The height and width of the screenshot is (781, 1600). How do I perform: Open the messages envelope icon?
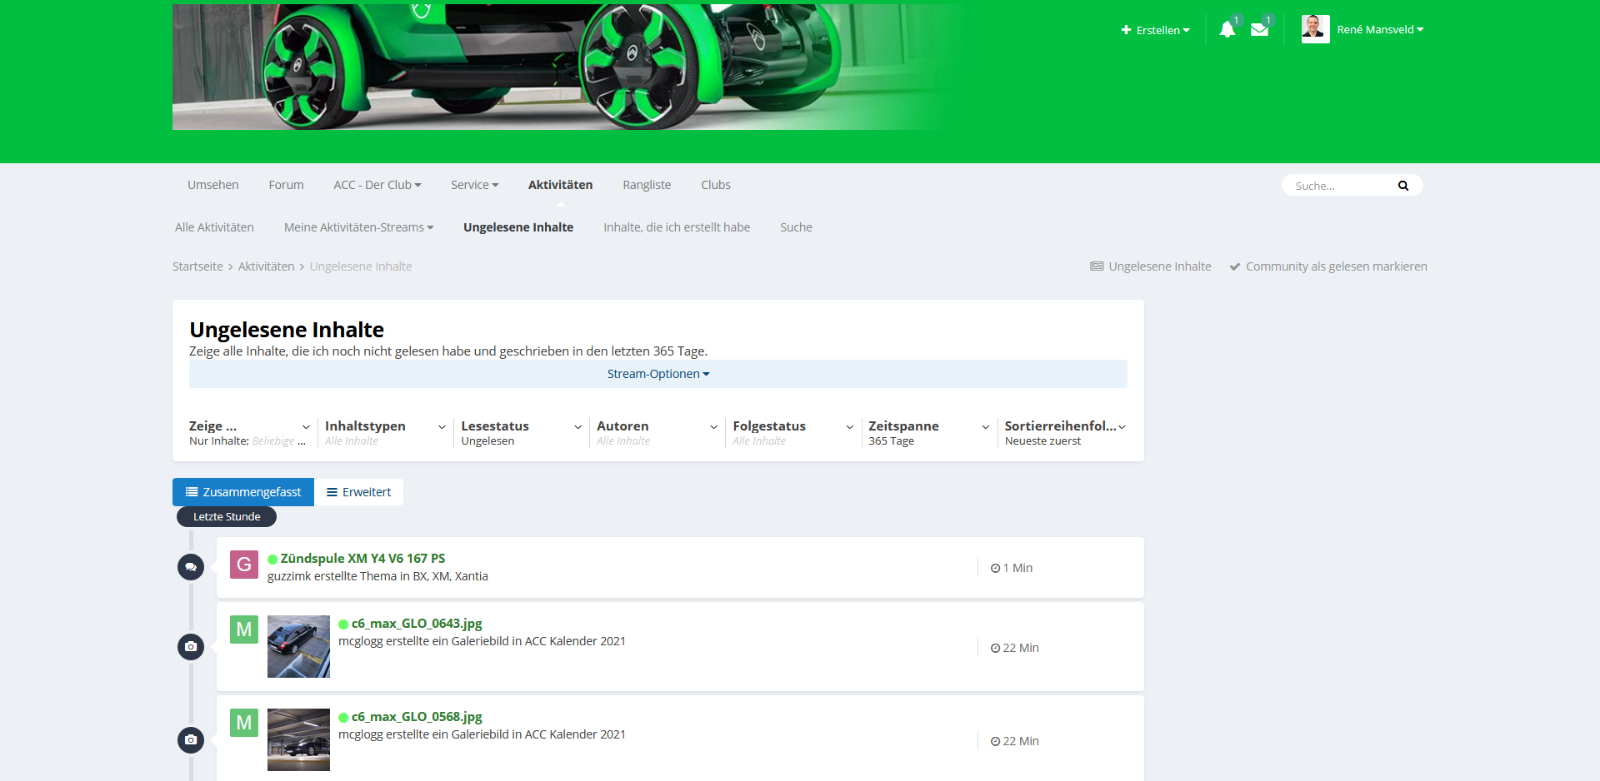[x=1259, y=30]
